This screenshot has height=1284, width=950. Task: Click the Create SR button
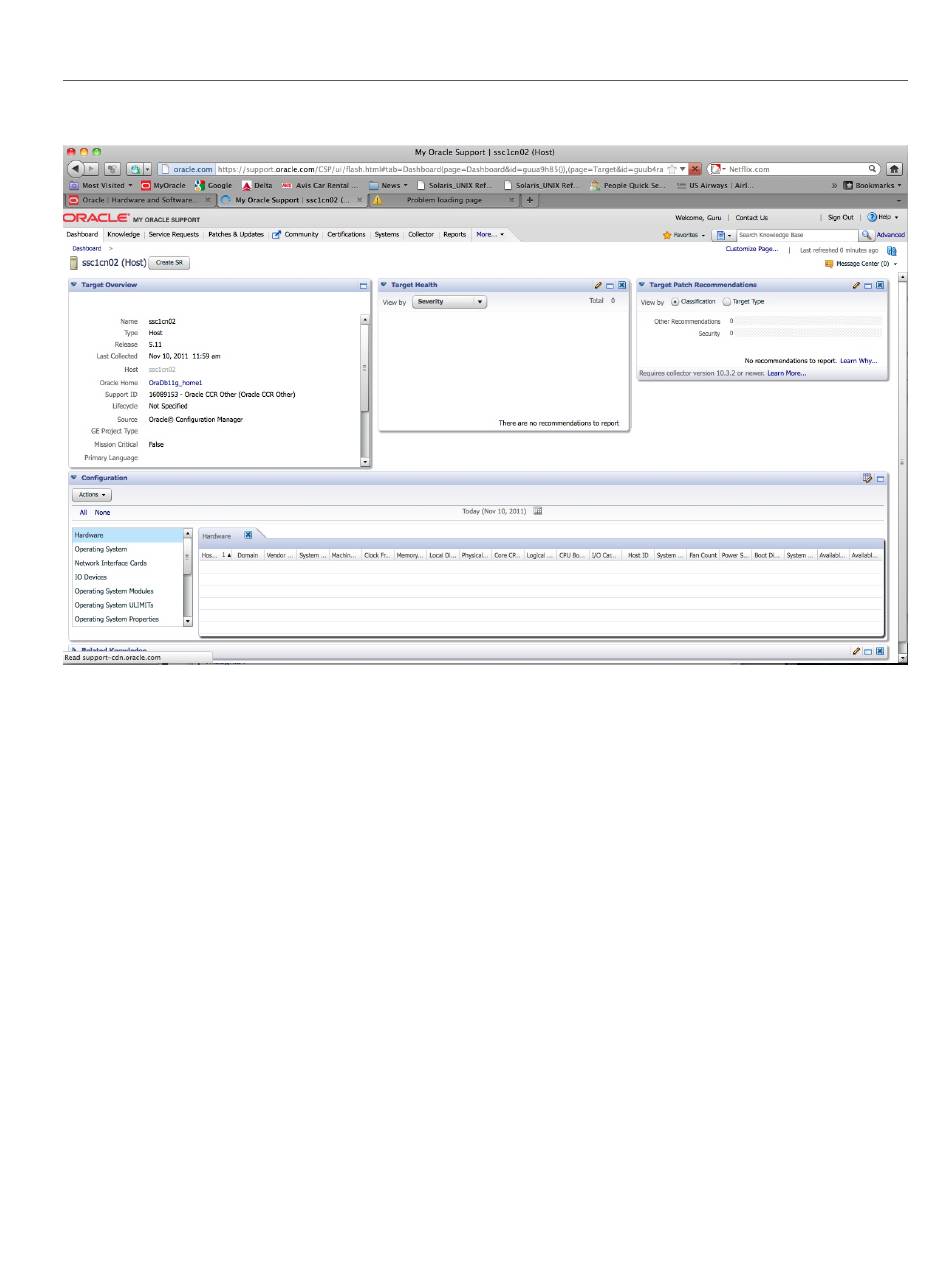[168, 263]
